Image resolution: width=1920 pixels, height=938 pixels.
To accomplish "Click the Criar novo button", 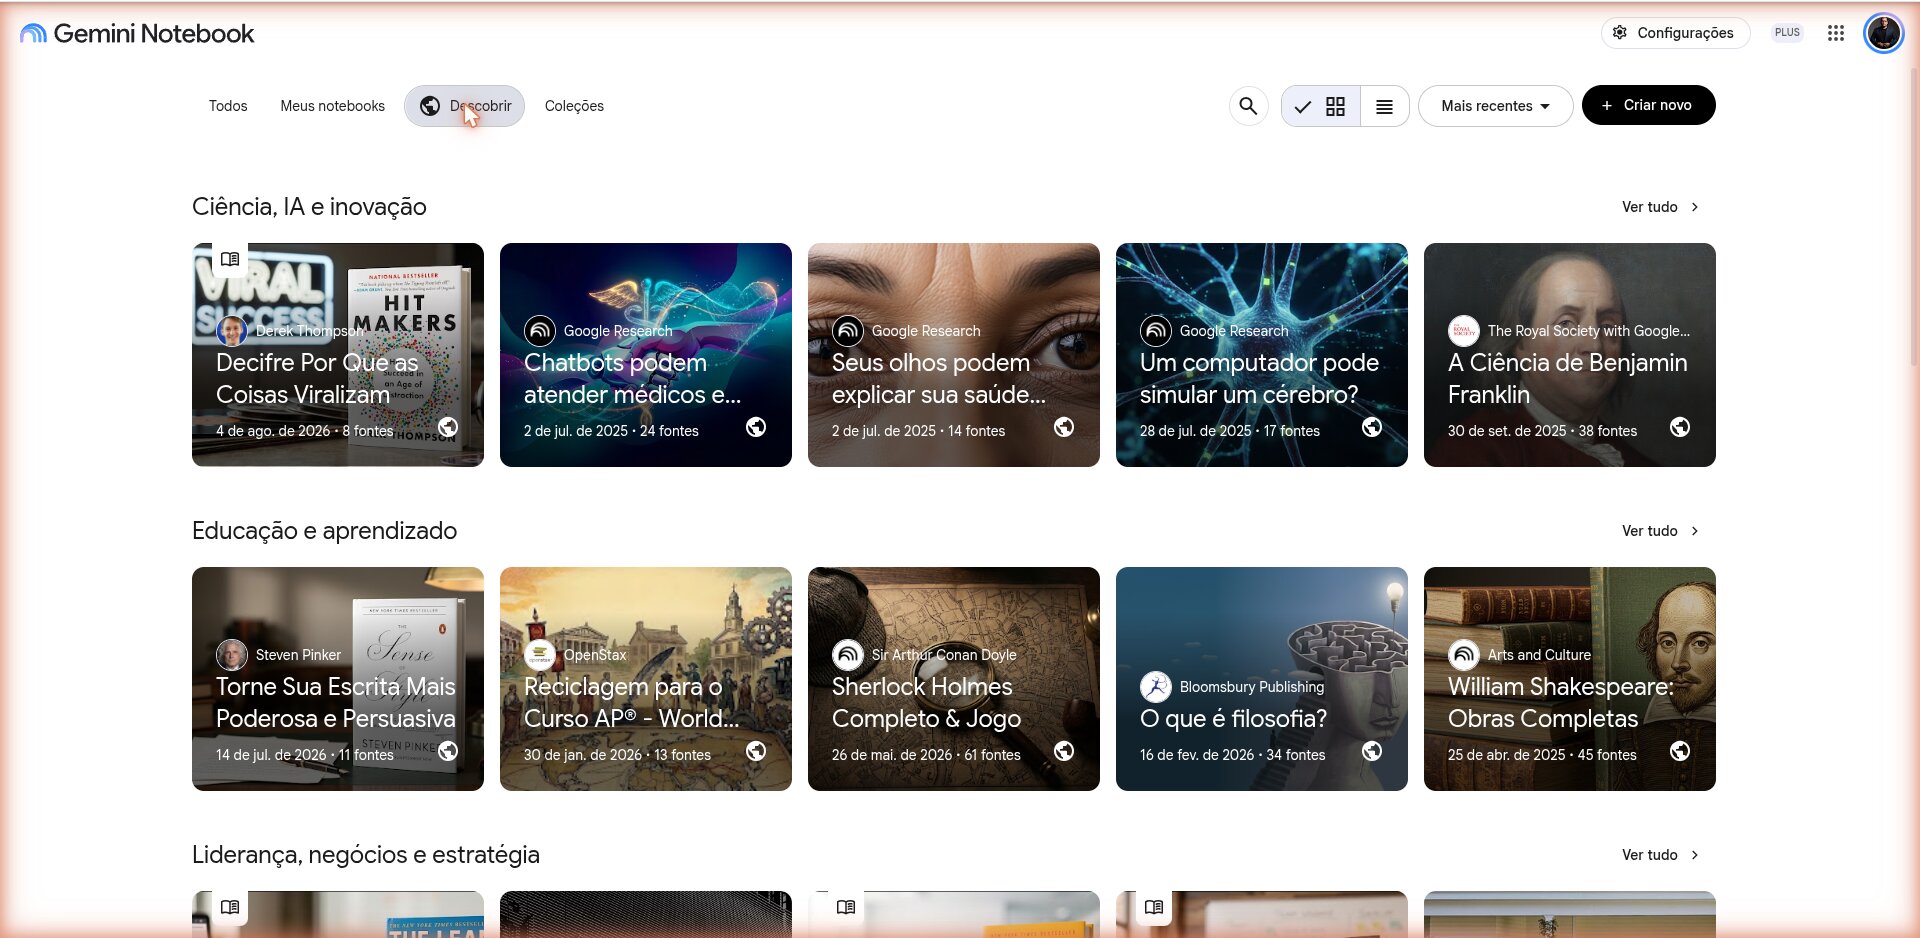I will 1648,105.
